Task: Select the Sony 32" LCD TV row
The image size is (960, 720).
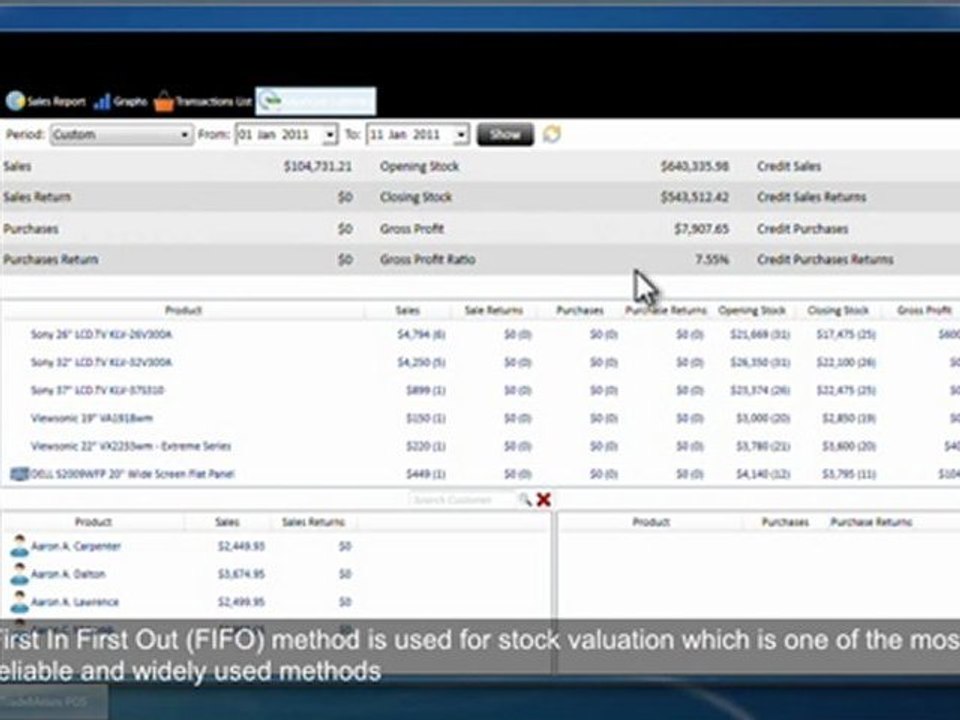Action: (x=480, y=362)
